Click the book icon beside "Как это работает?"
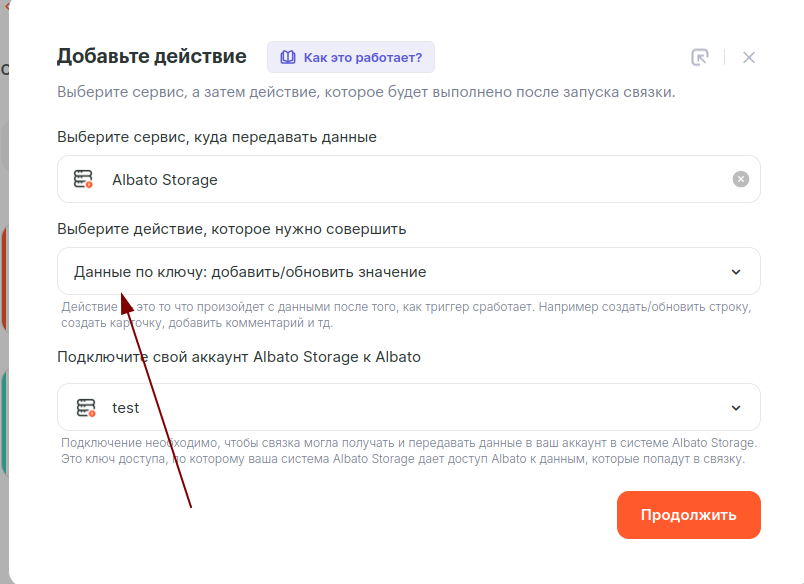The height and width of the screenshot is (584, 804). [288, 57]
